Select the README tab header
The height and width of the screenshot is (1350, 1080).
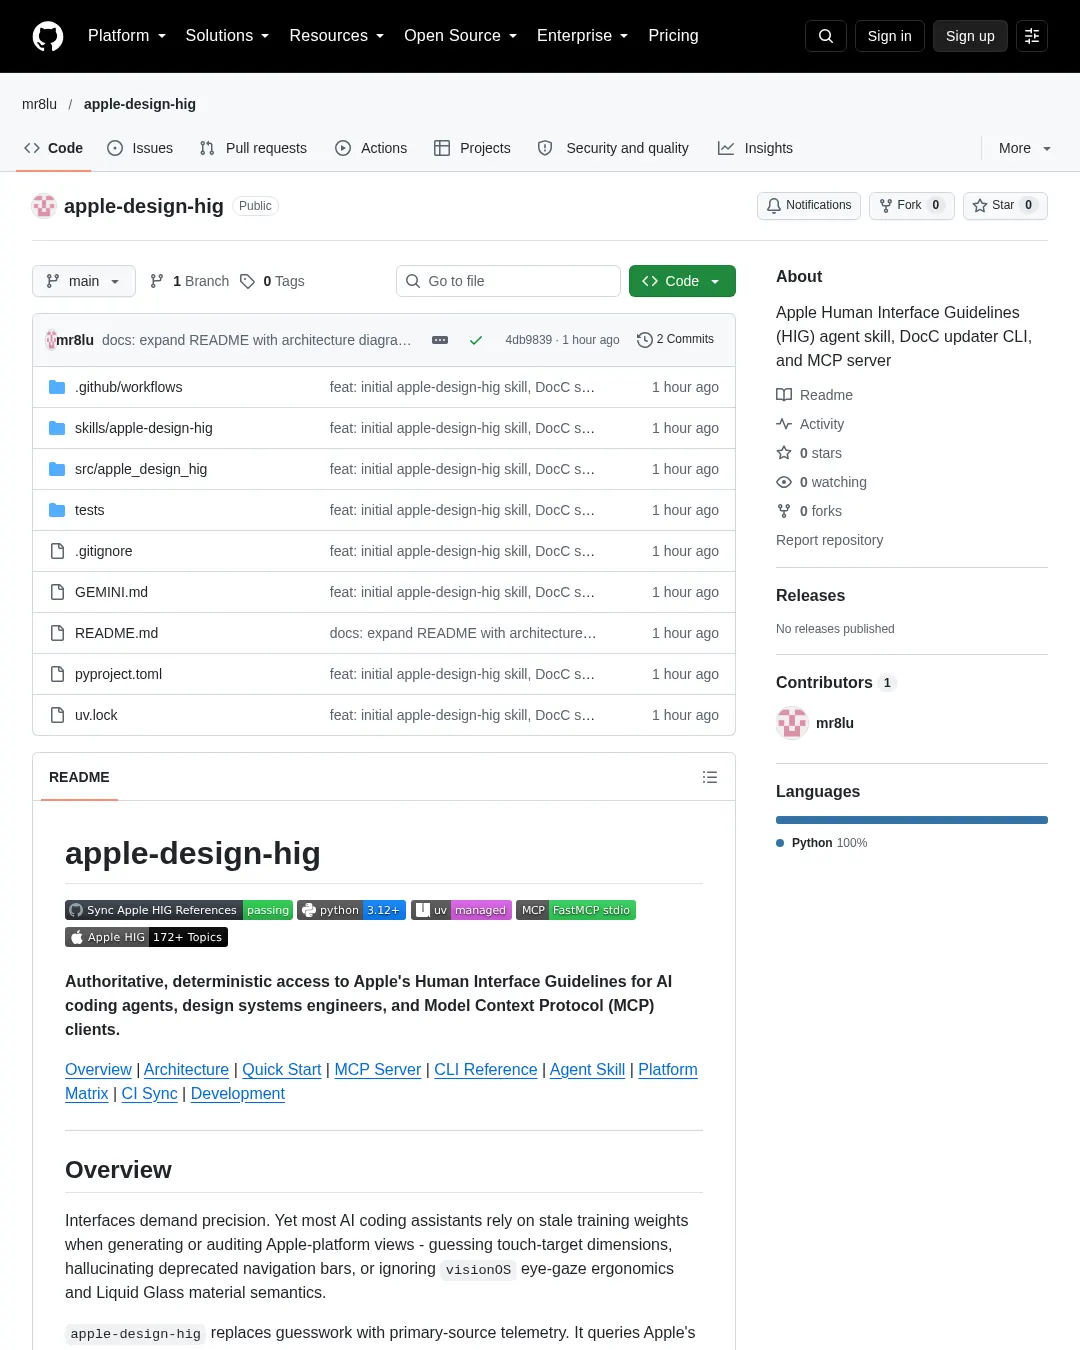click(x=79, y=777)
